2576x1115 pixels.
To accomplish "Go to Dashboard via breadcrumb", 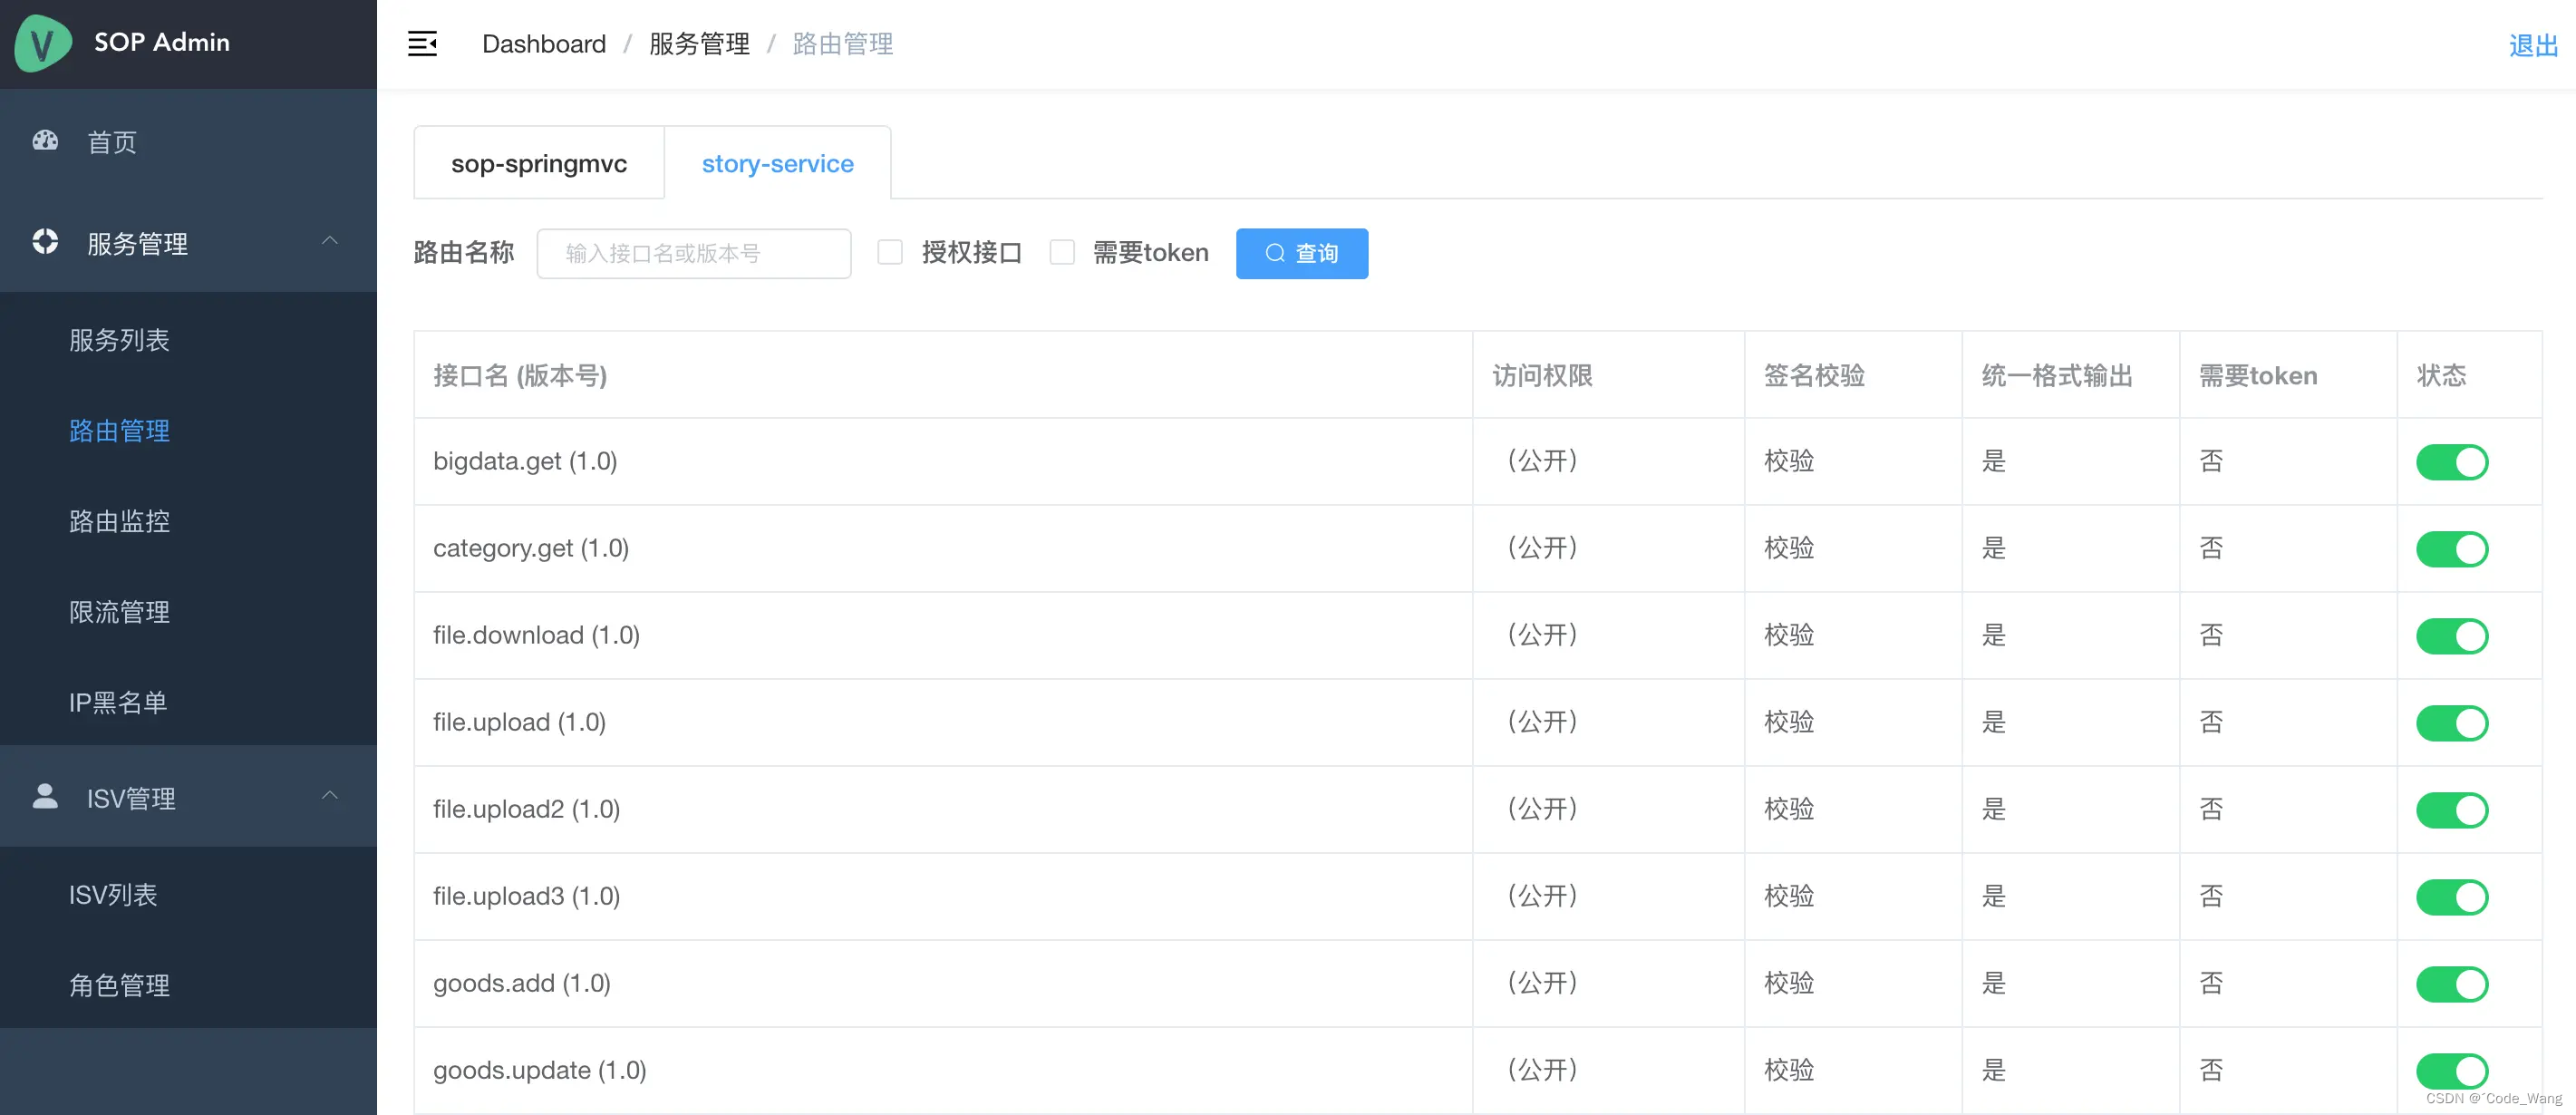I will pyautogui.click(x=543, y=44).
